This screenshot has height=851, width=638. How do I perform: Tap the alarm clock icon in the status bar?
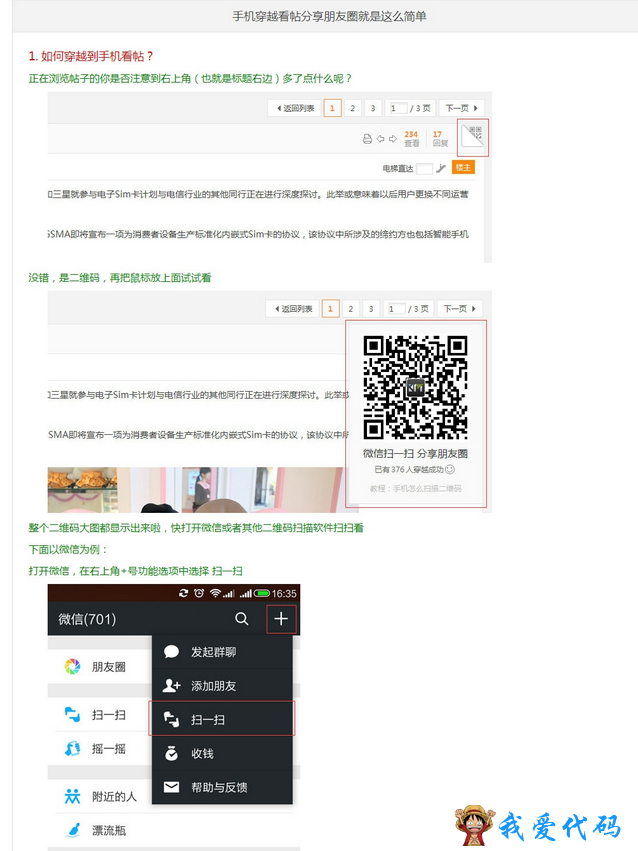(x=199, y=593)
